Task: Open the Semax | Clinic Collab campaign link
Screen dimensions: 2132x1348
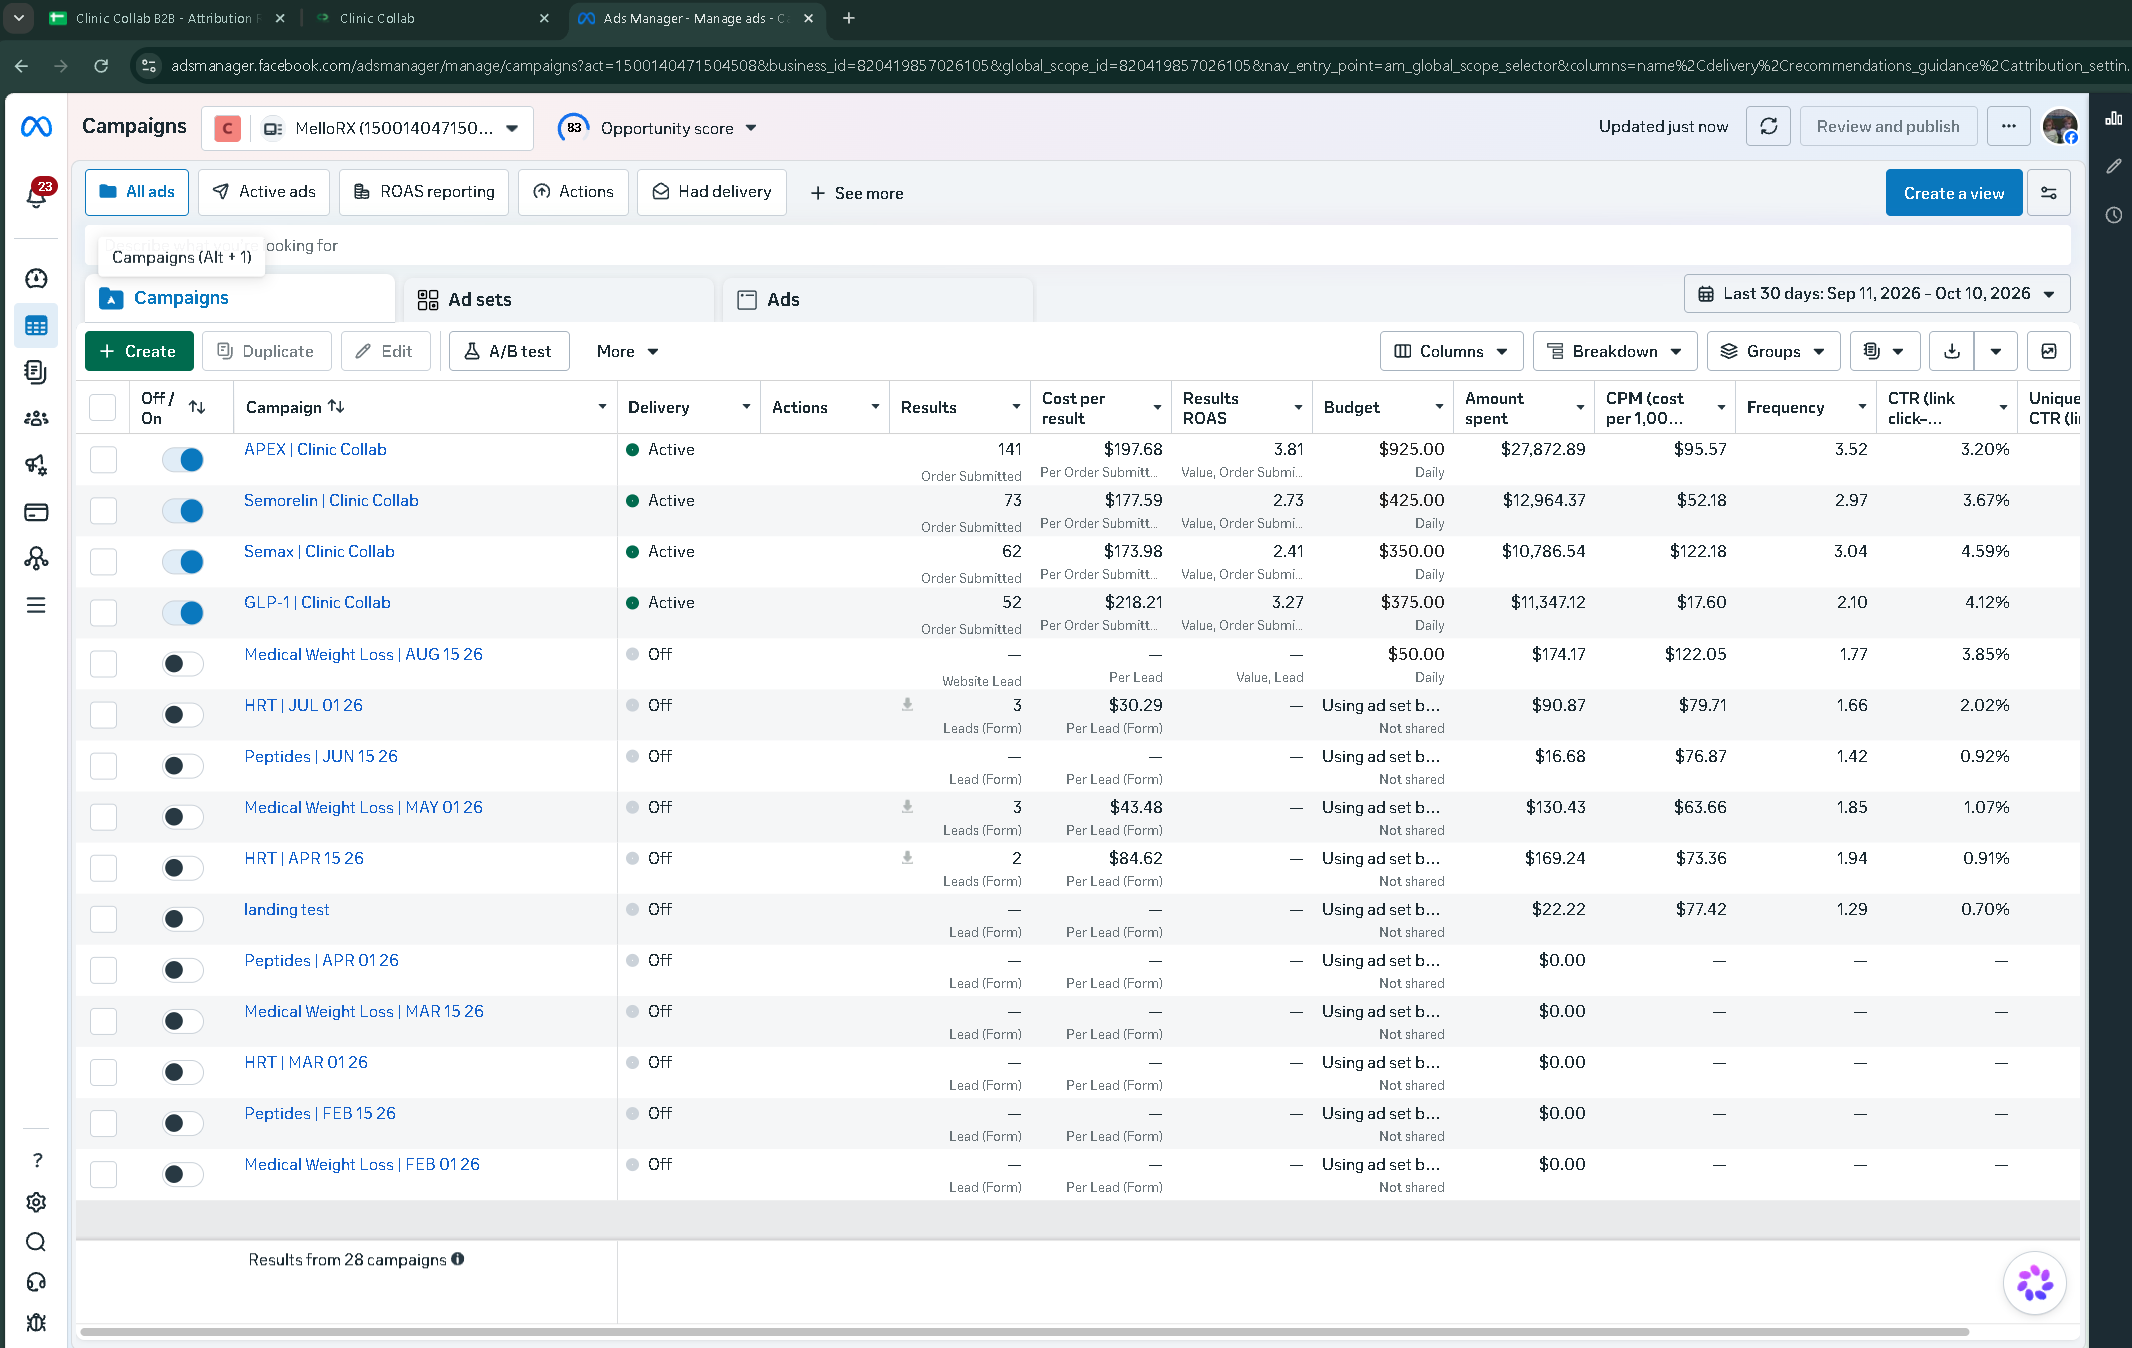Action: click(319, 551)
